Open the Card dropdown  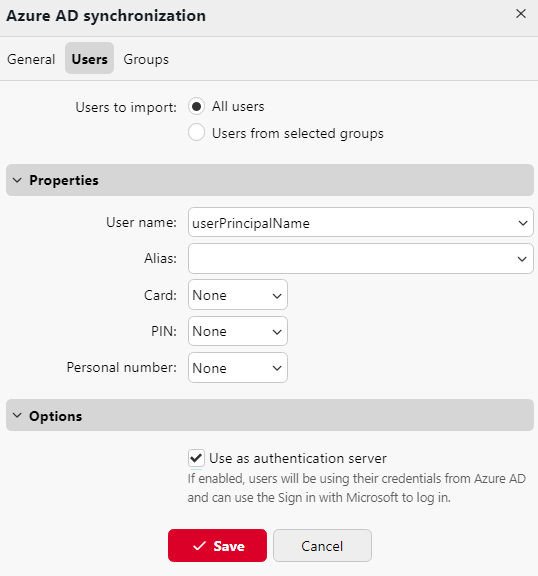click(x=238, y=295)
